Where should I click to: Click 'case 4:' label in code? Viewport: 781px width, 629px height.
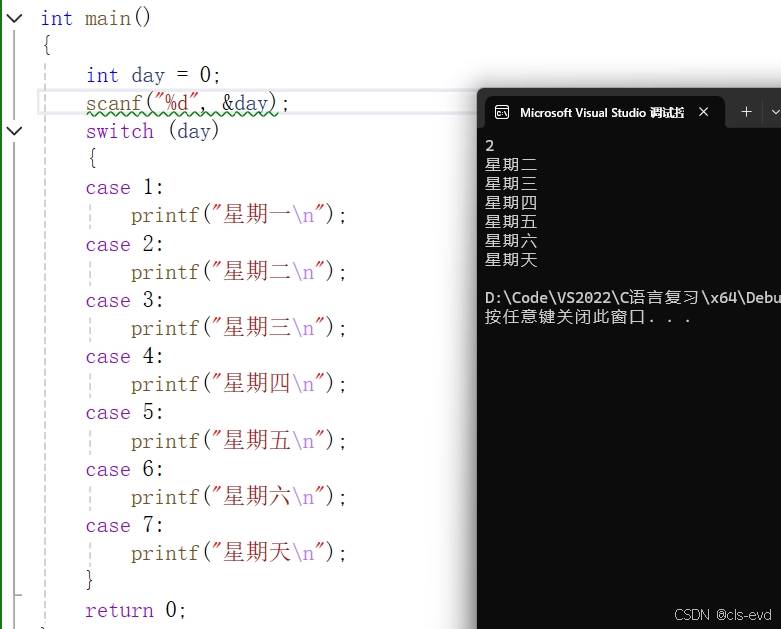tap(124, 357)
